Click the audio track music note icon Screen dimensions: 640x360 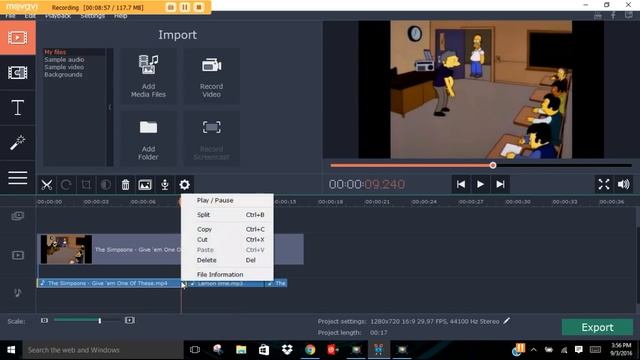click(x=18, y=293)
